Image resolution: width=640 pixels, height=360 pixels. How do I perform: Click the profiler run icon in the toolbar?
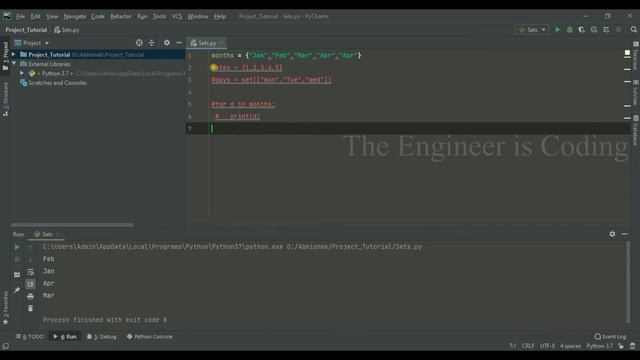pos(594,29)
